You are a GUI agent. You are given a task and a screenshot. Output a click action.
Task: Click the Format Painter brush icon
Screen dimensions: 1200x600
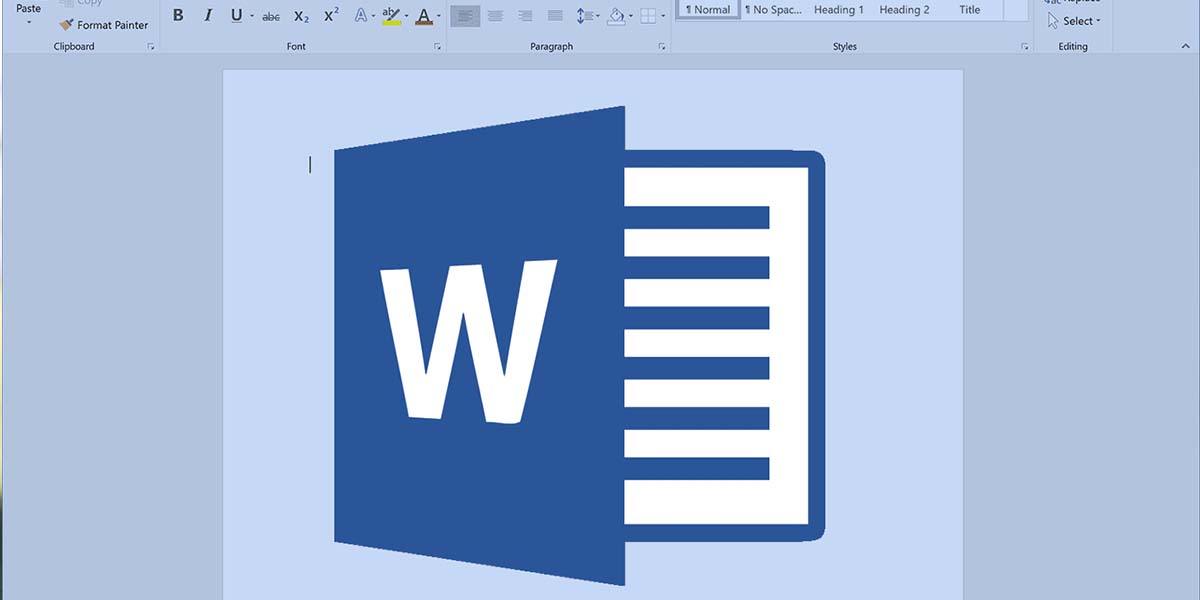[66, 25]
